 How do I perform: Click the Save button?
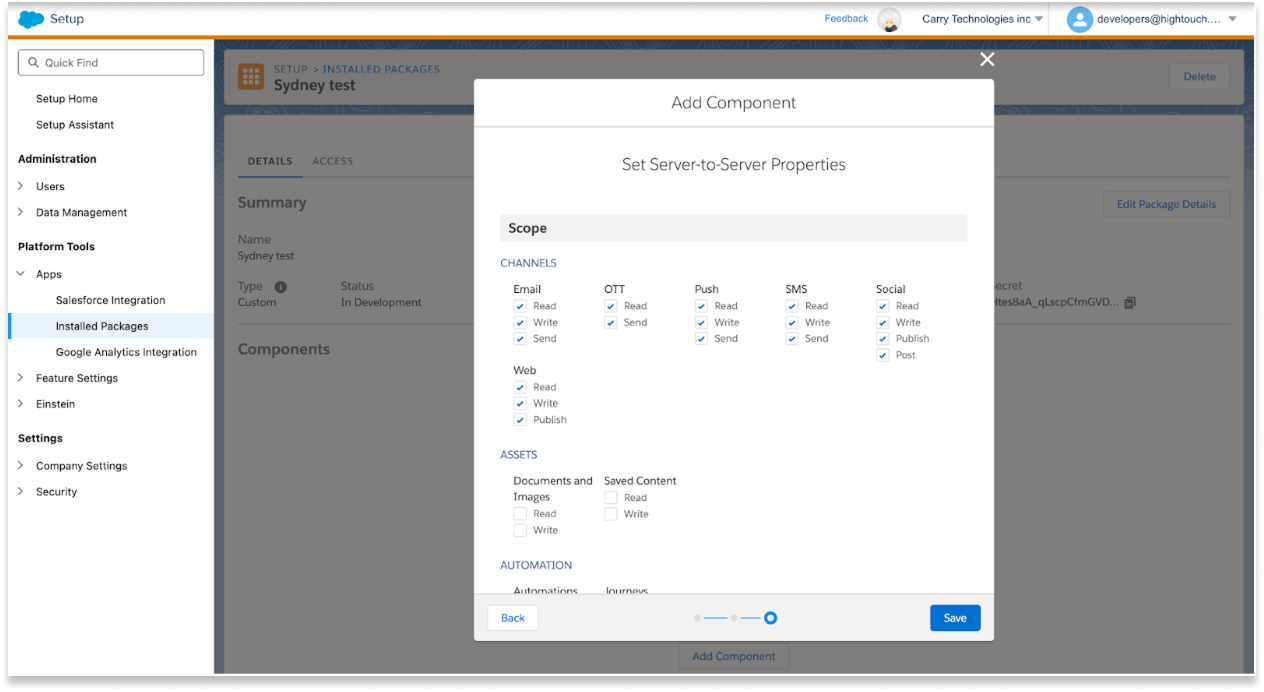[955, 617]
